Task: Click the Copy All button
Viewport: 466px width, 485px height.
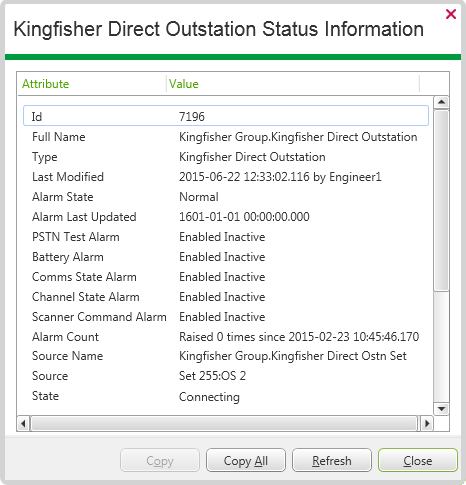Action: tap(246, 461)
